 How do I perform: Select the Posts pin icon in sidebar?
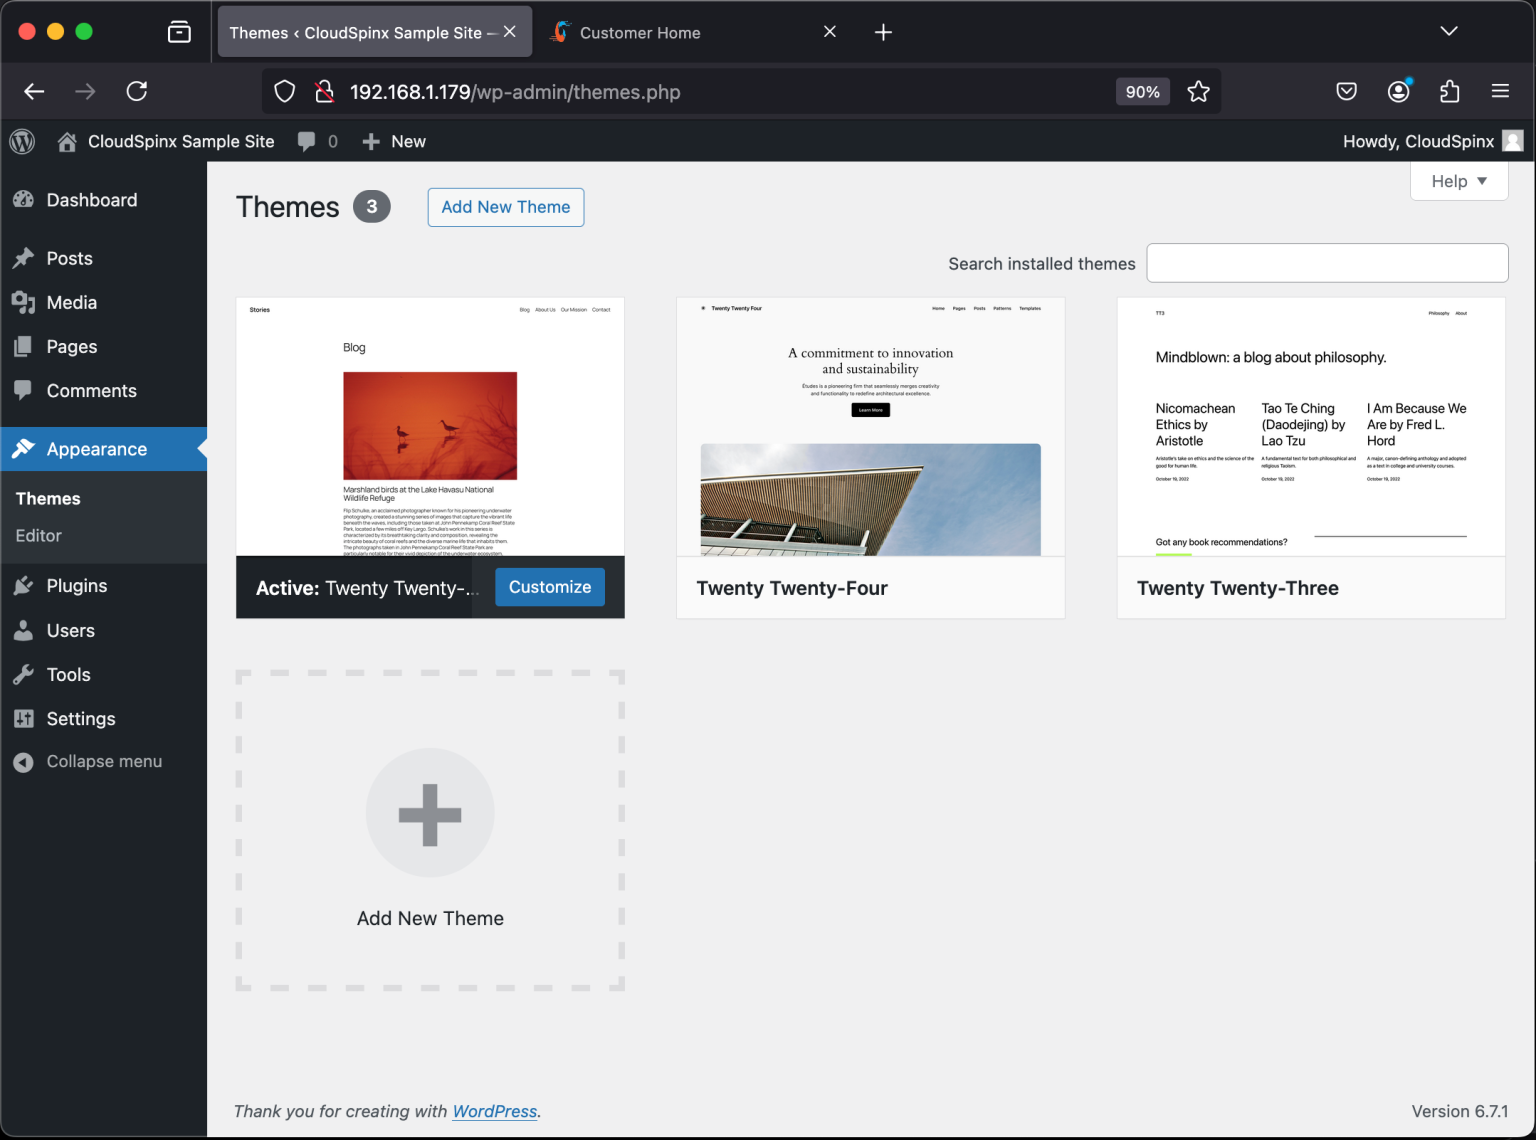pos(23,258)
